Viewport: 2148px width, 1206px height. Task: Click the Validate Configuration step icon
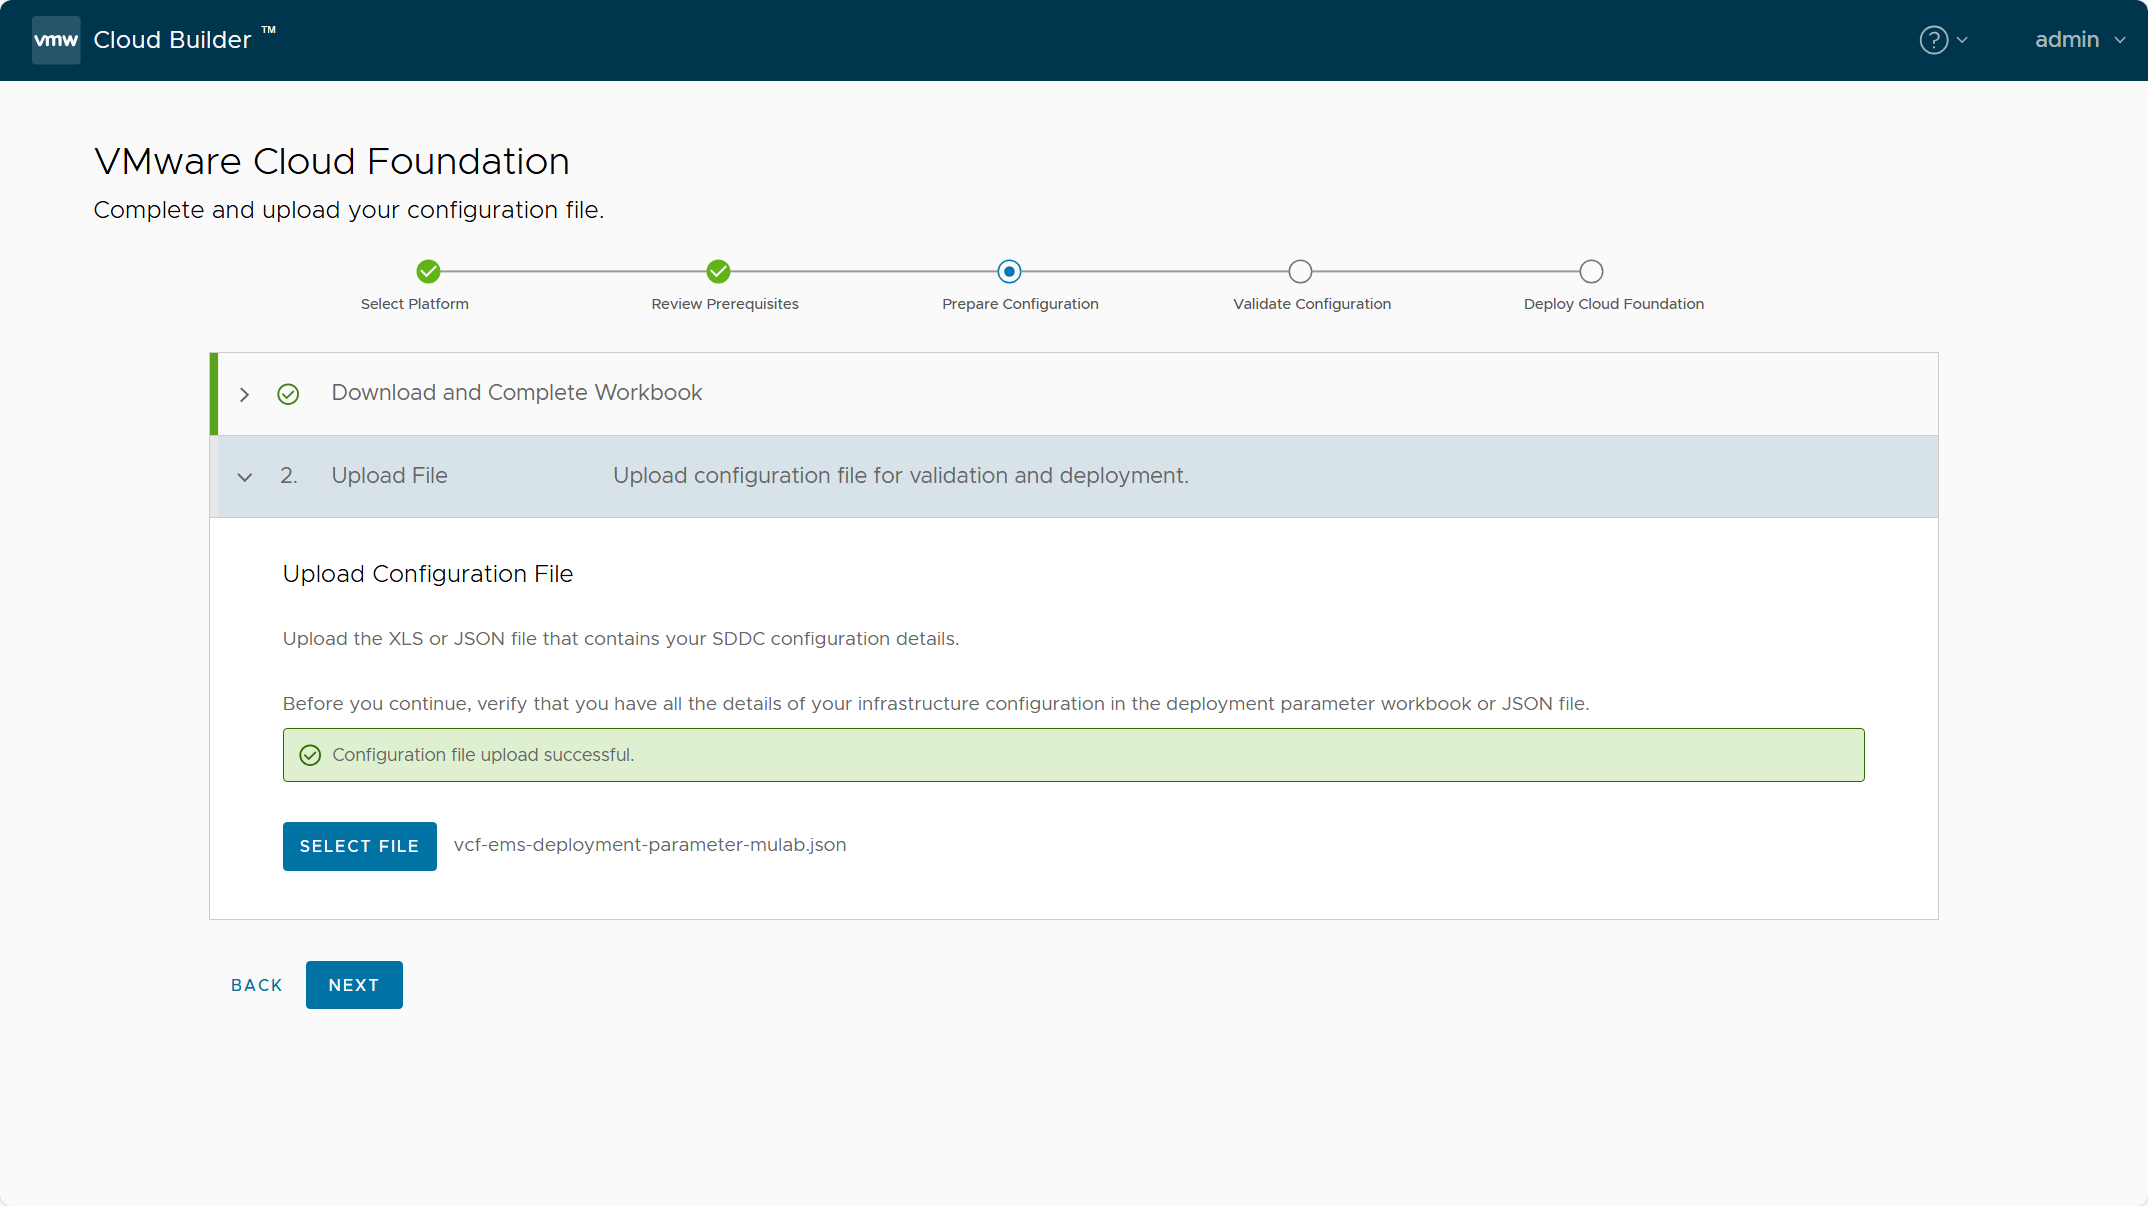[1303, 269]
